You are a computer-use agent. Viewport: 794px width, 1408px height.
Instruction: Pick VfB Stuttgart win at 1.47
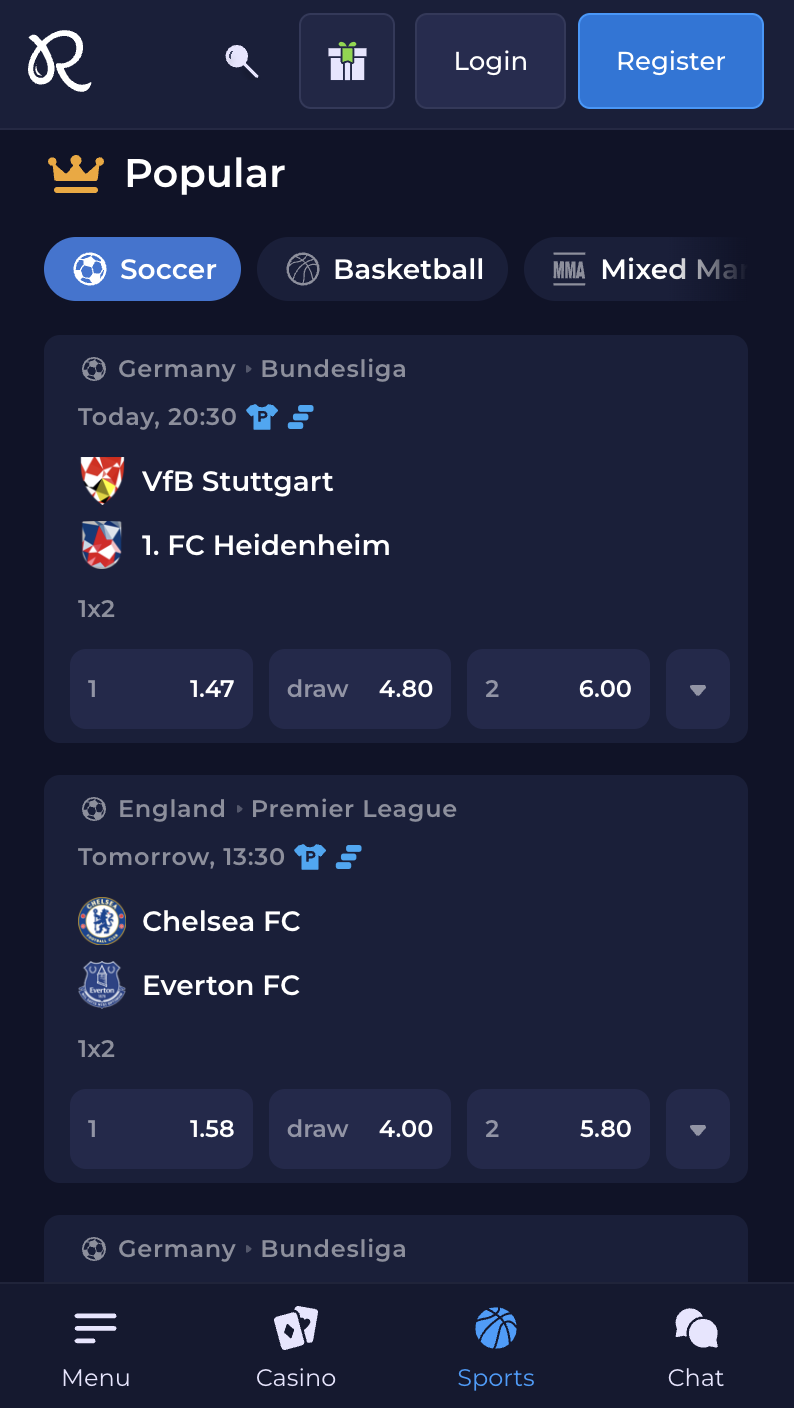(161, 689)
